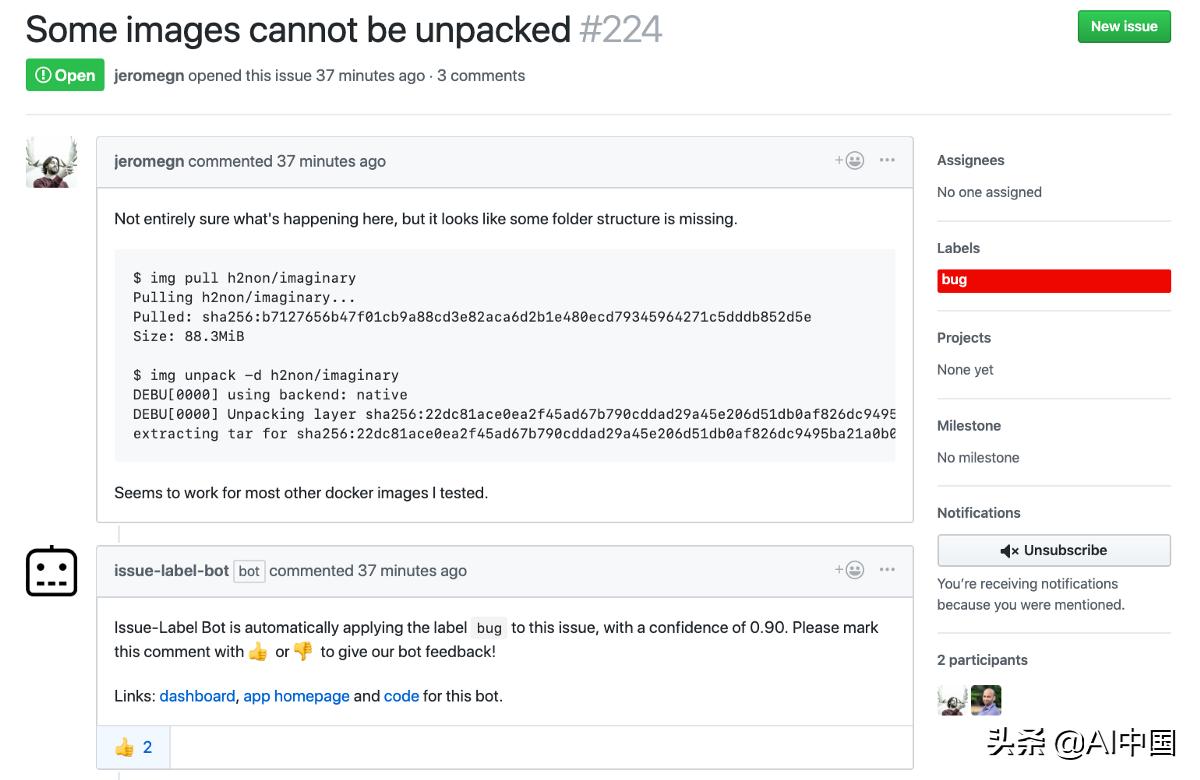Click the green Open status badge

[65, 75]
